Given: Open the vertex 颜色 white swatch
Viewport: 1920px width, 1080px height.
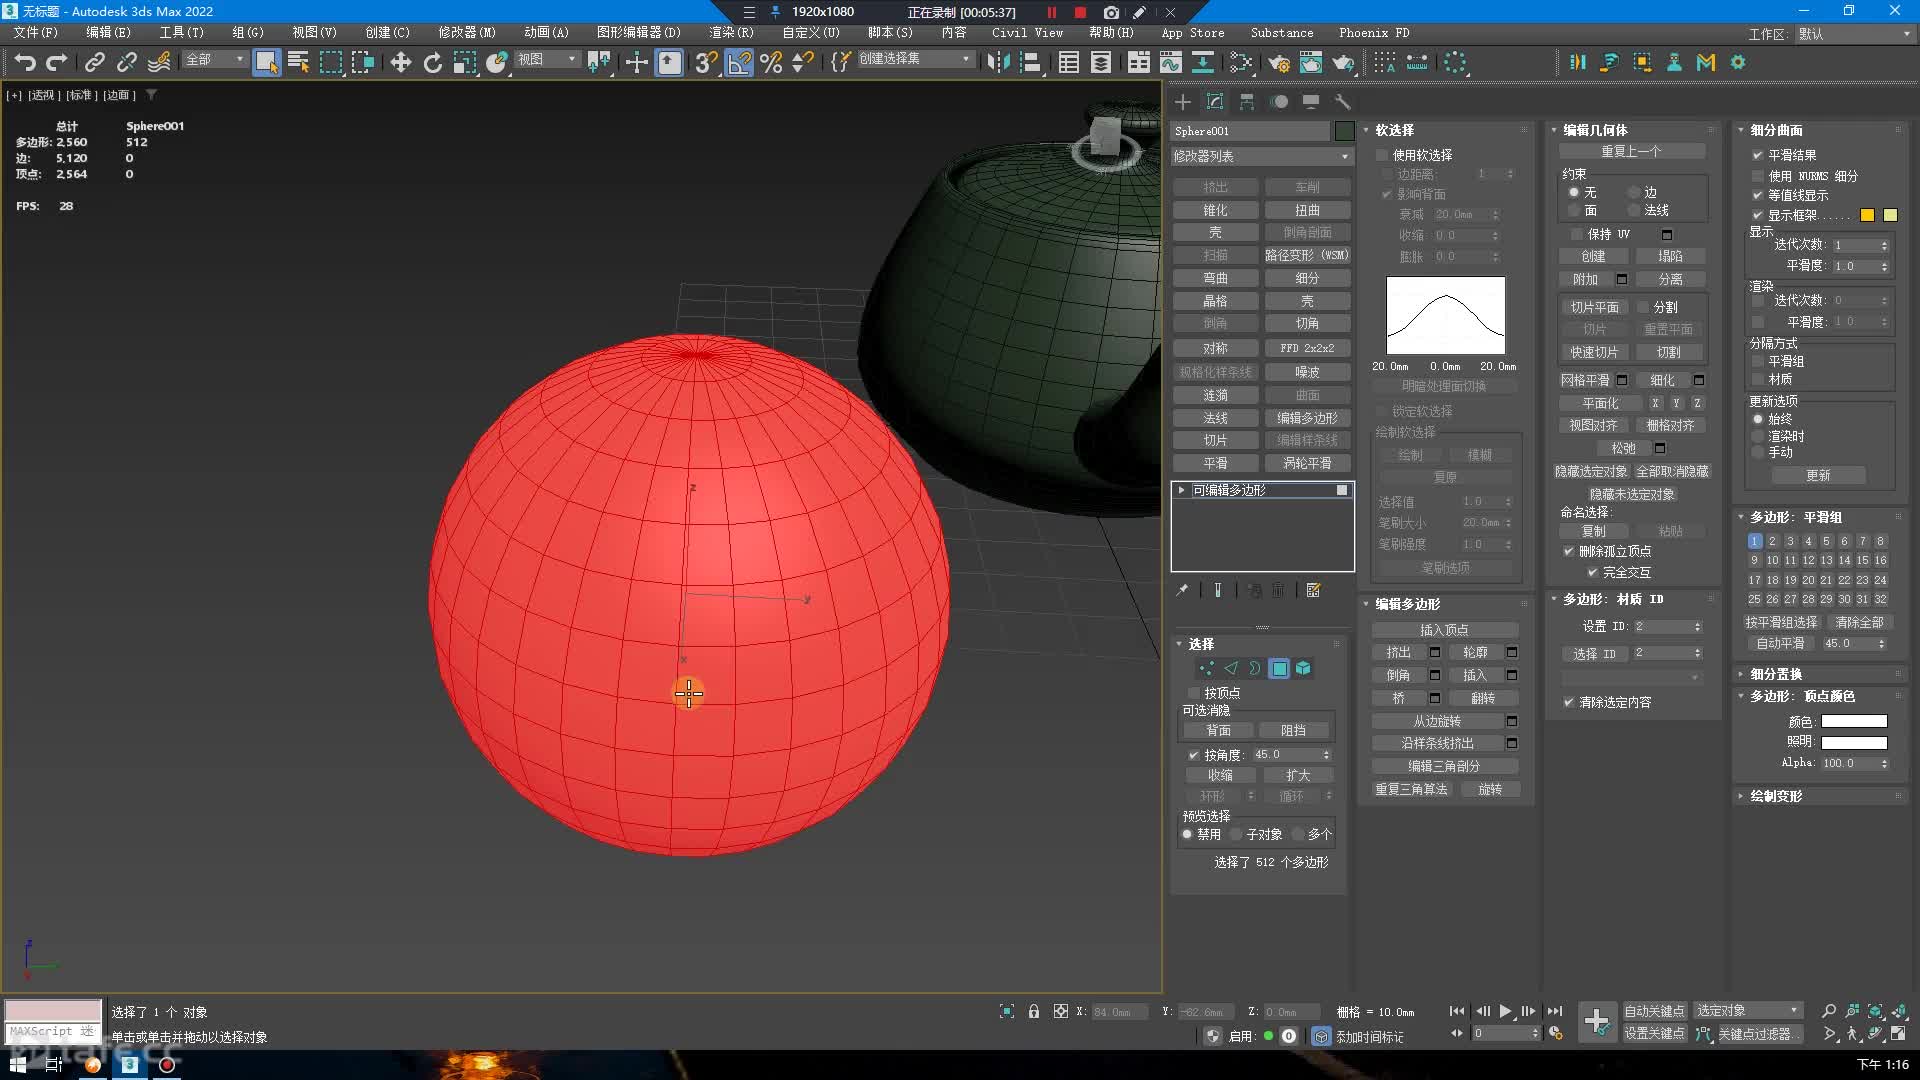Looking at the screenshot, I should point(1854,722).
